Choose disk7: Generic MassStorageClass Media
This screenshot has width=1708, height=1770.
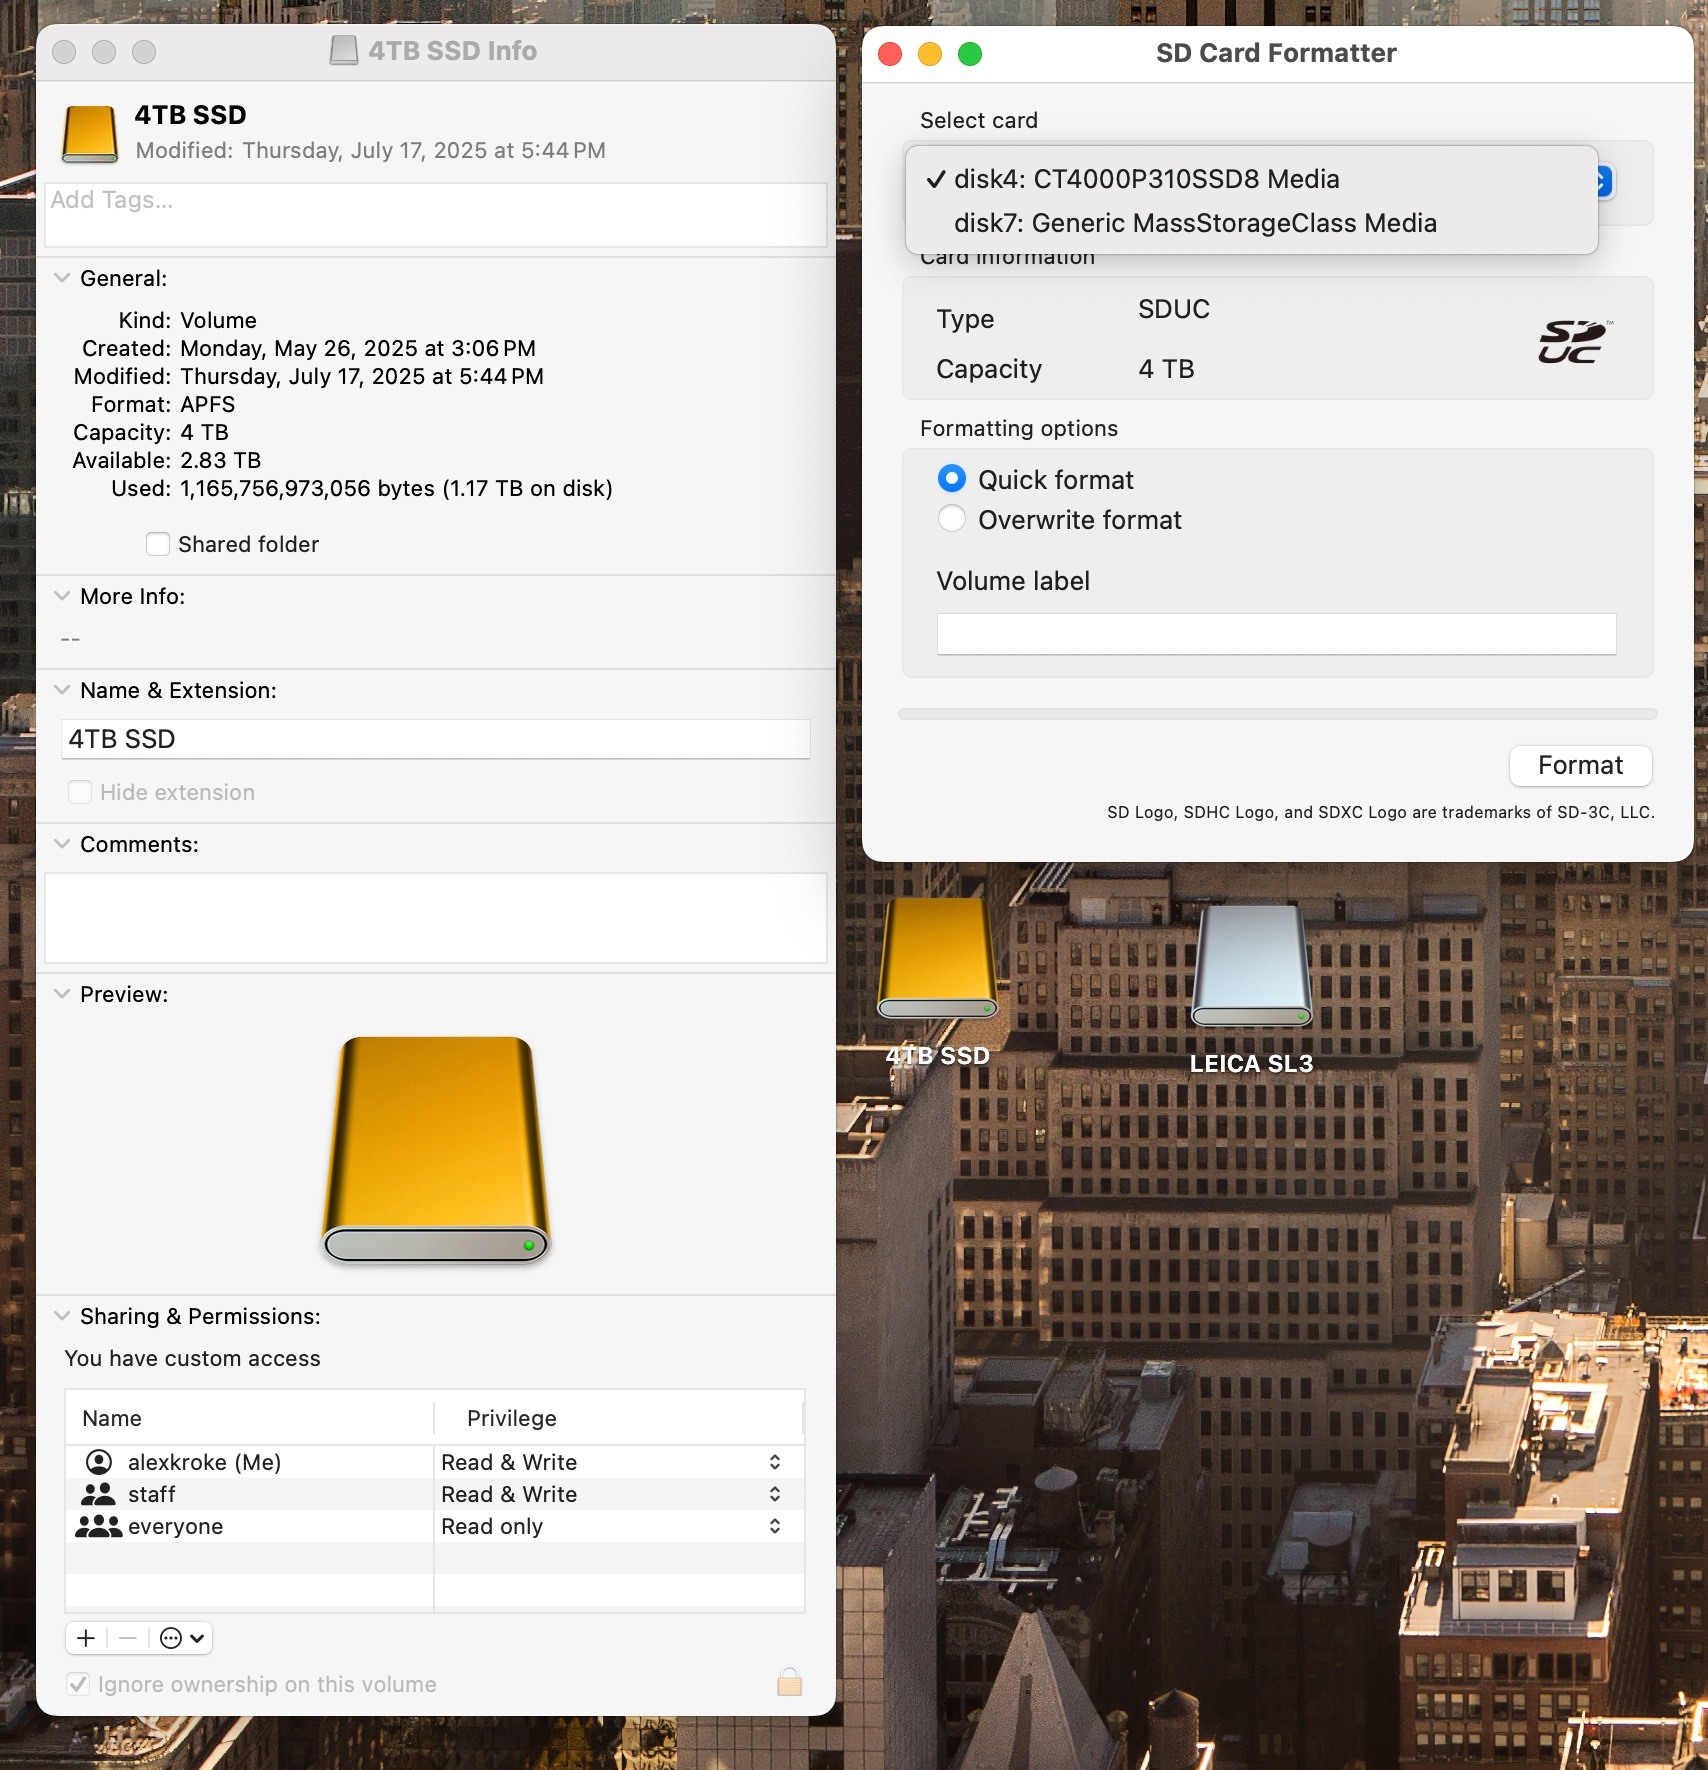click(x=1195, y=223)
